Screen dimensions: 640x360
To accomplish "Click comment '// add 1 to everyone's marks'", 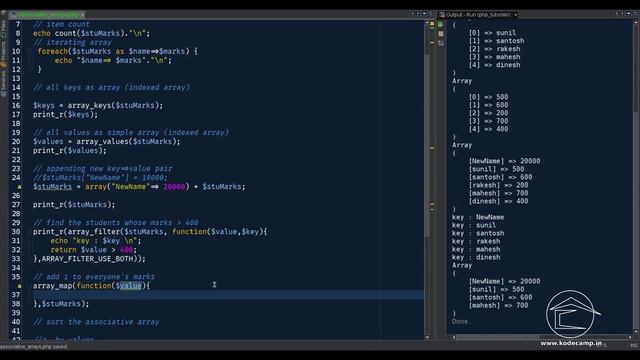I will click(94, 277).
